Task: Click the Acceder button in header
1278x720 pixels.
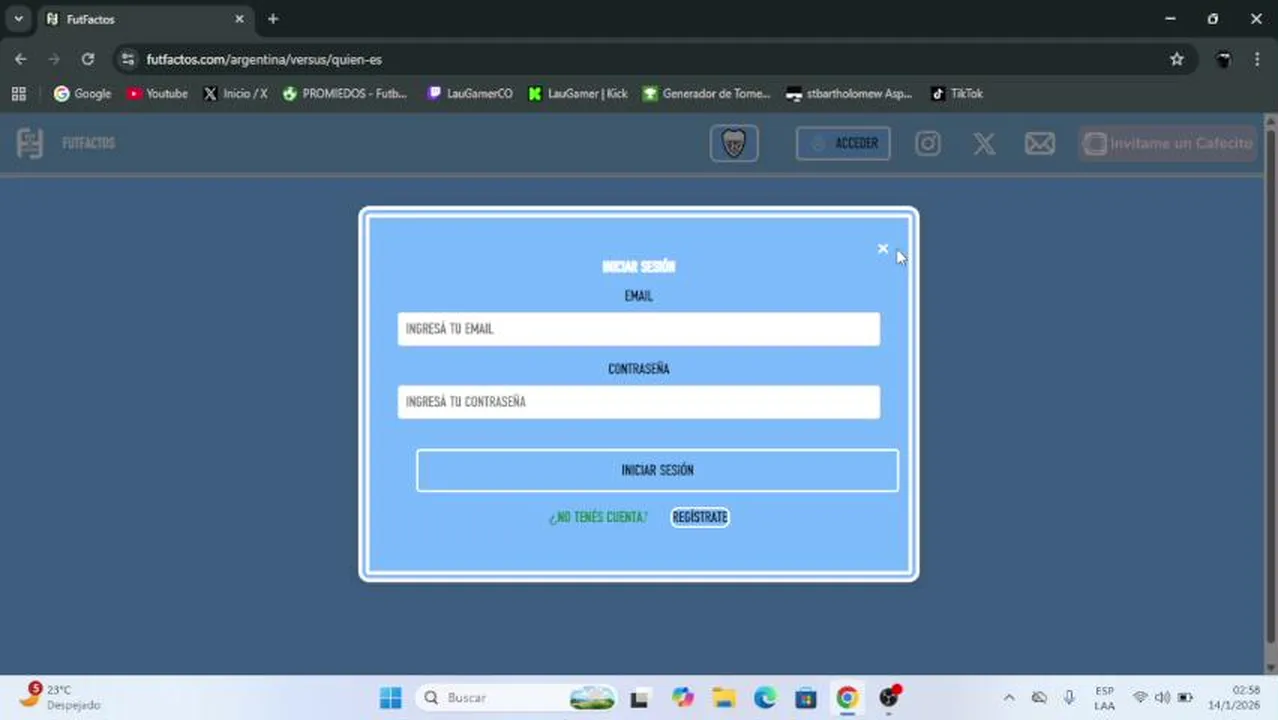Action: pyautogui.click(x=843, y=143)
